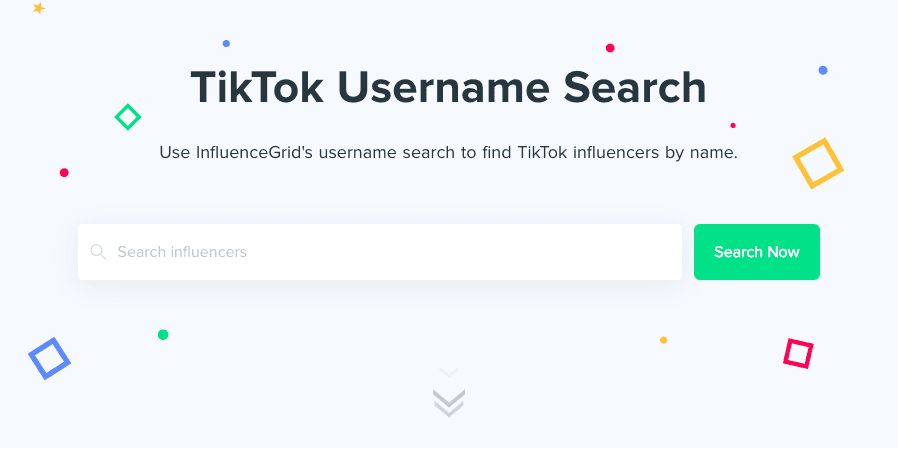Click the blue square outline shape
Viewport: 898px width, 449px height.
49,358
